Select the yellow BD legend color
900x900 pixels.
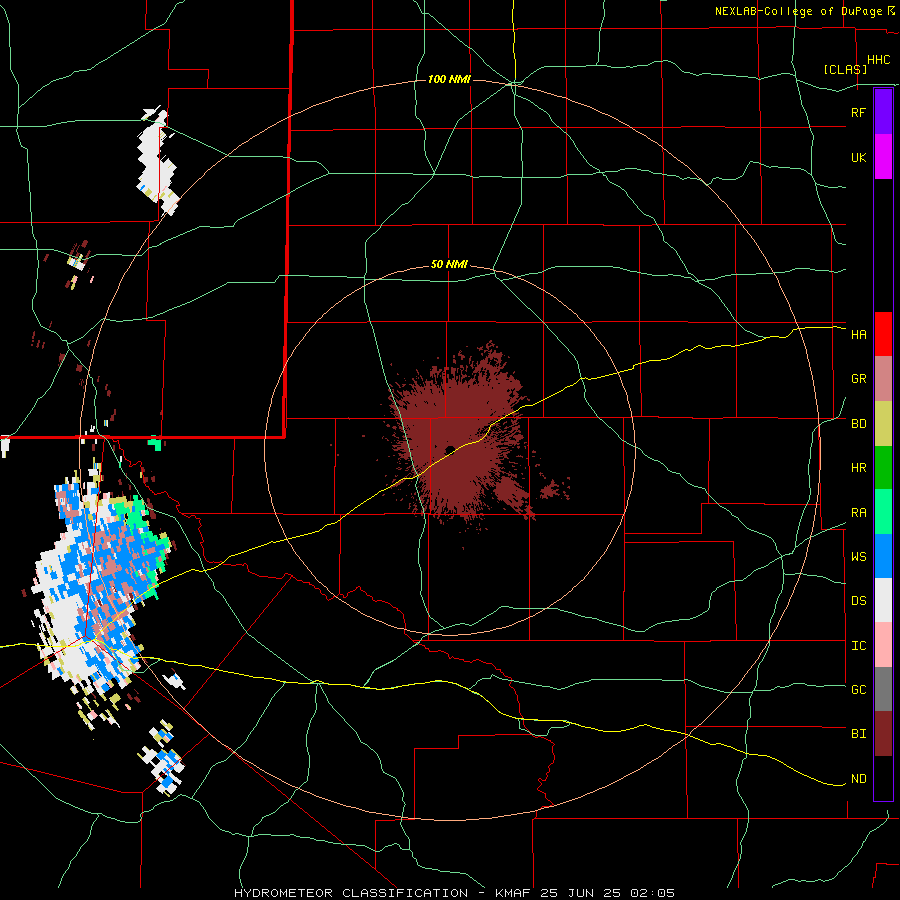click(883, 424)
